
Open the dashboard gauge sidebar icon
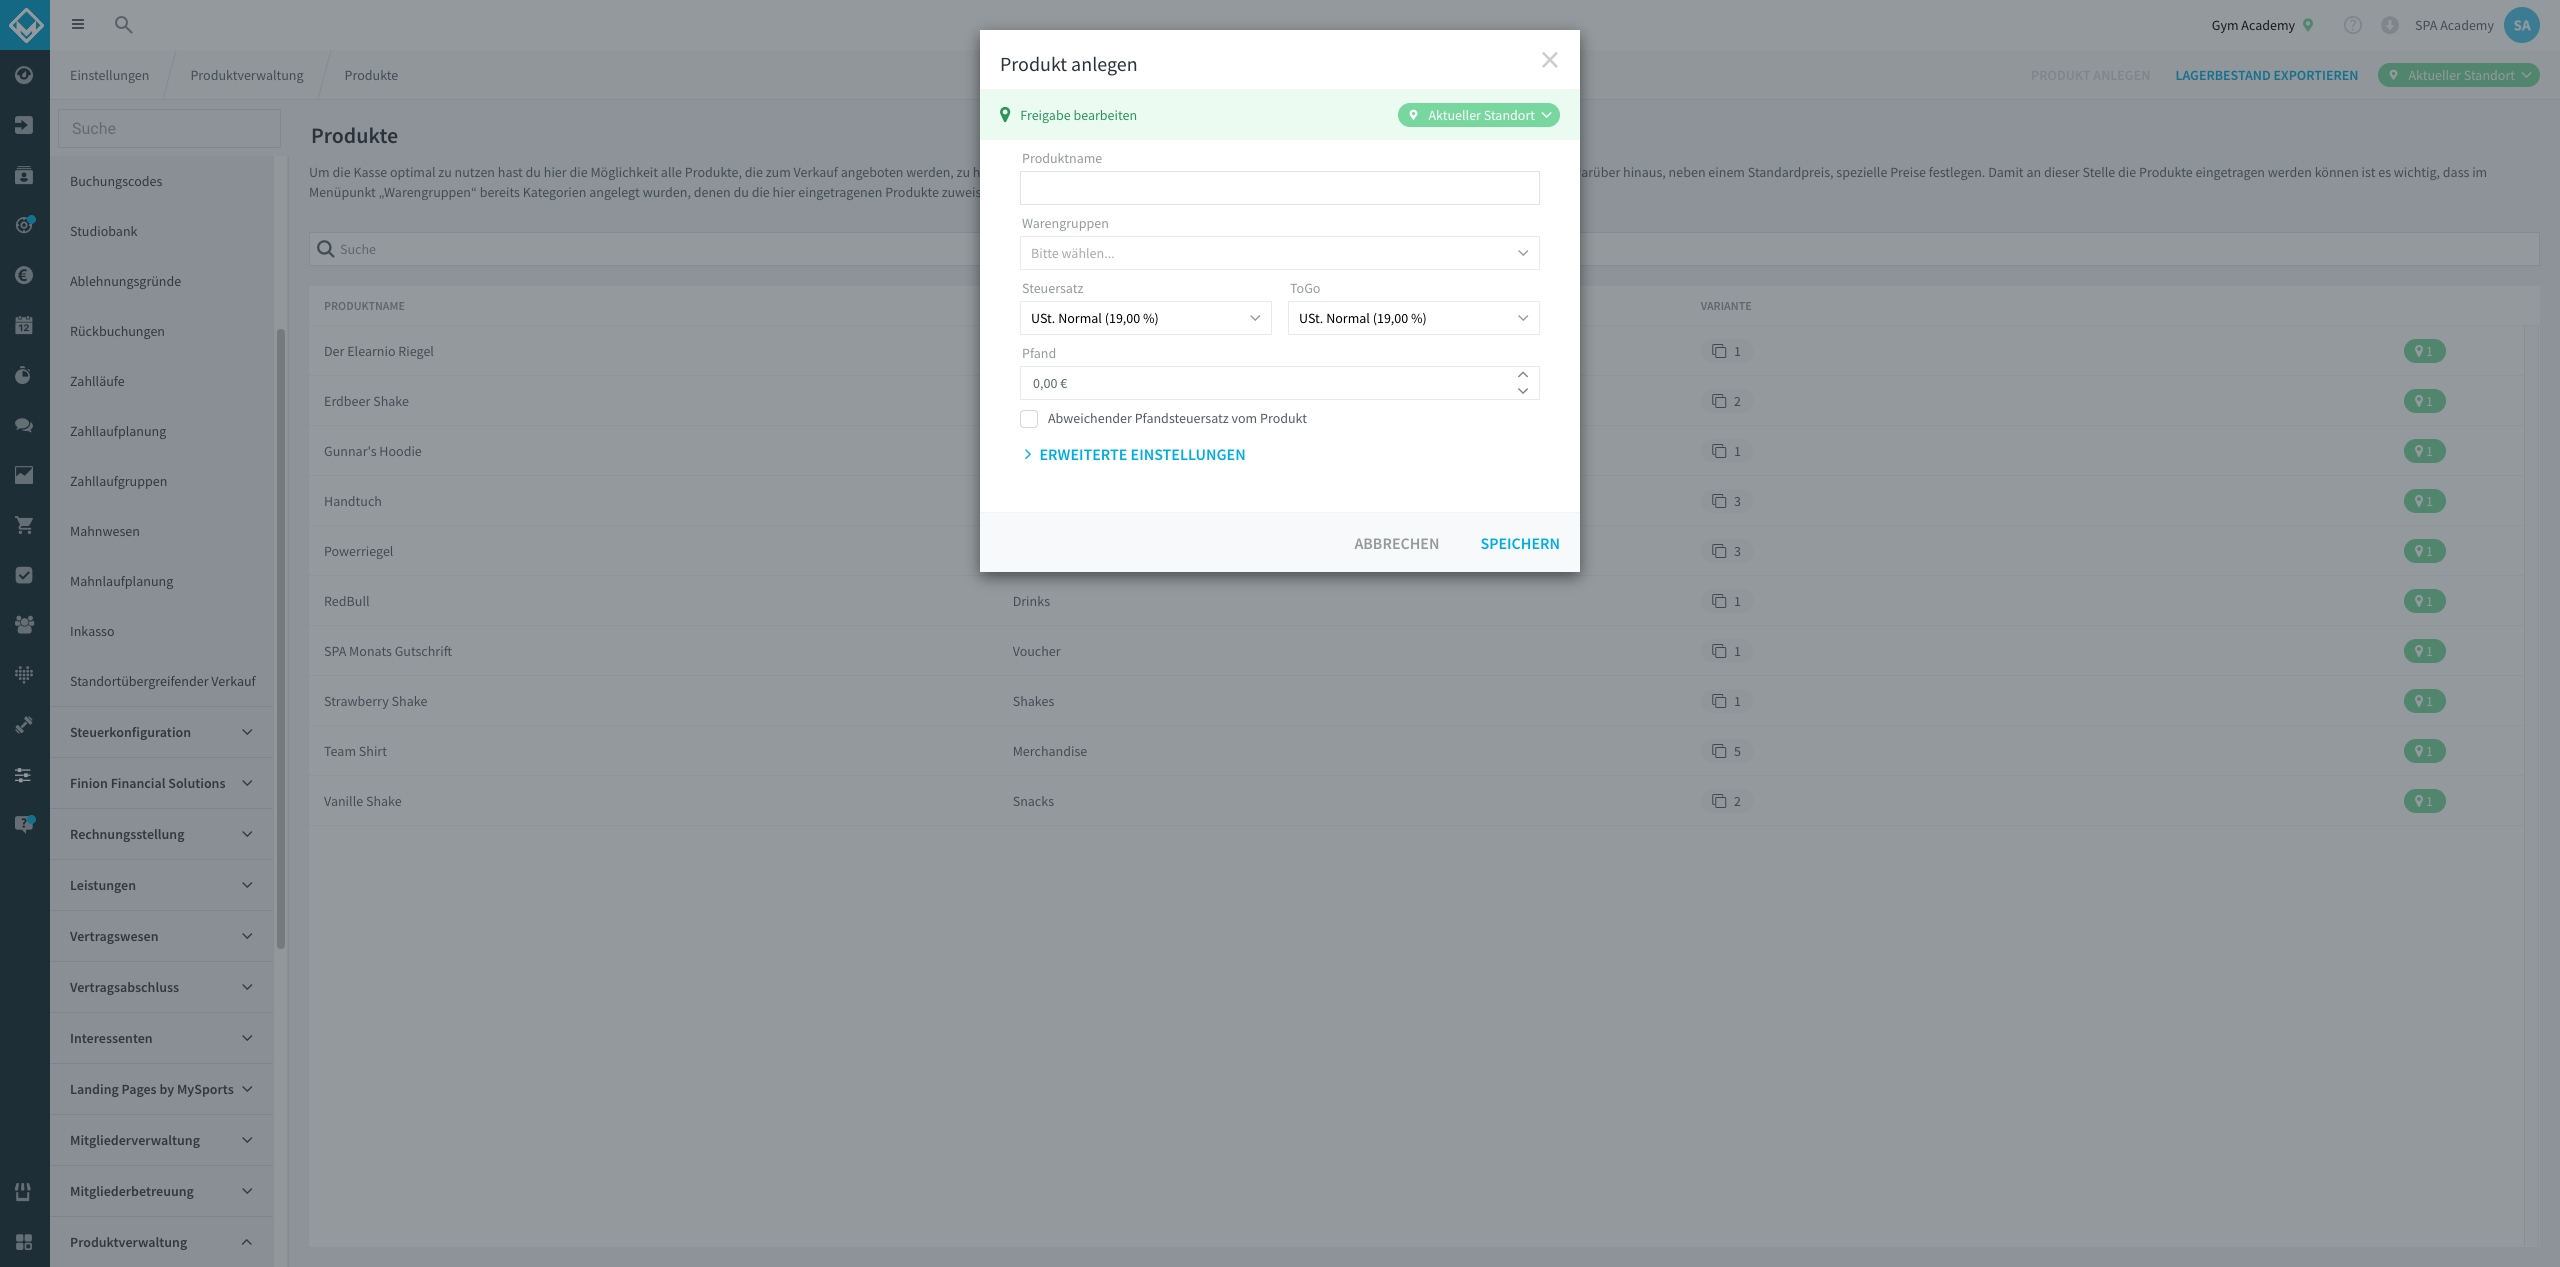[24, 75]
